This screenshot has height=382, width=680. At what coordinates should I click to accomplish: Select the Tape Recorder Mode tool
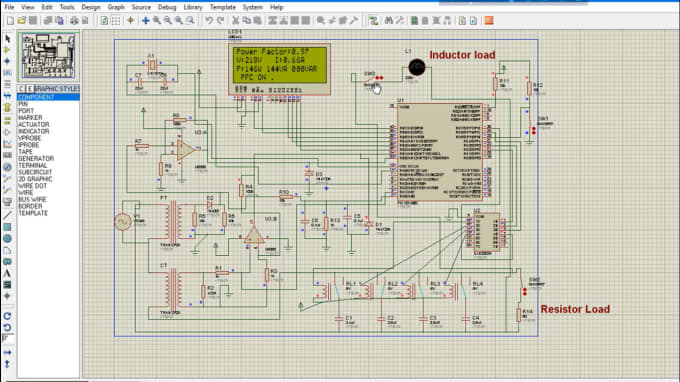coord(7,155)
